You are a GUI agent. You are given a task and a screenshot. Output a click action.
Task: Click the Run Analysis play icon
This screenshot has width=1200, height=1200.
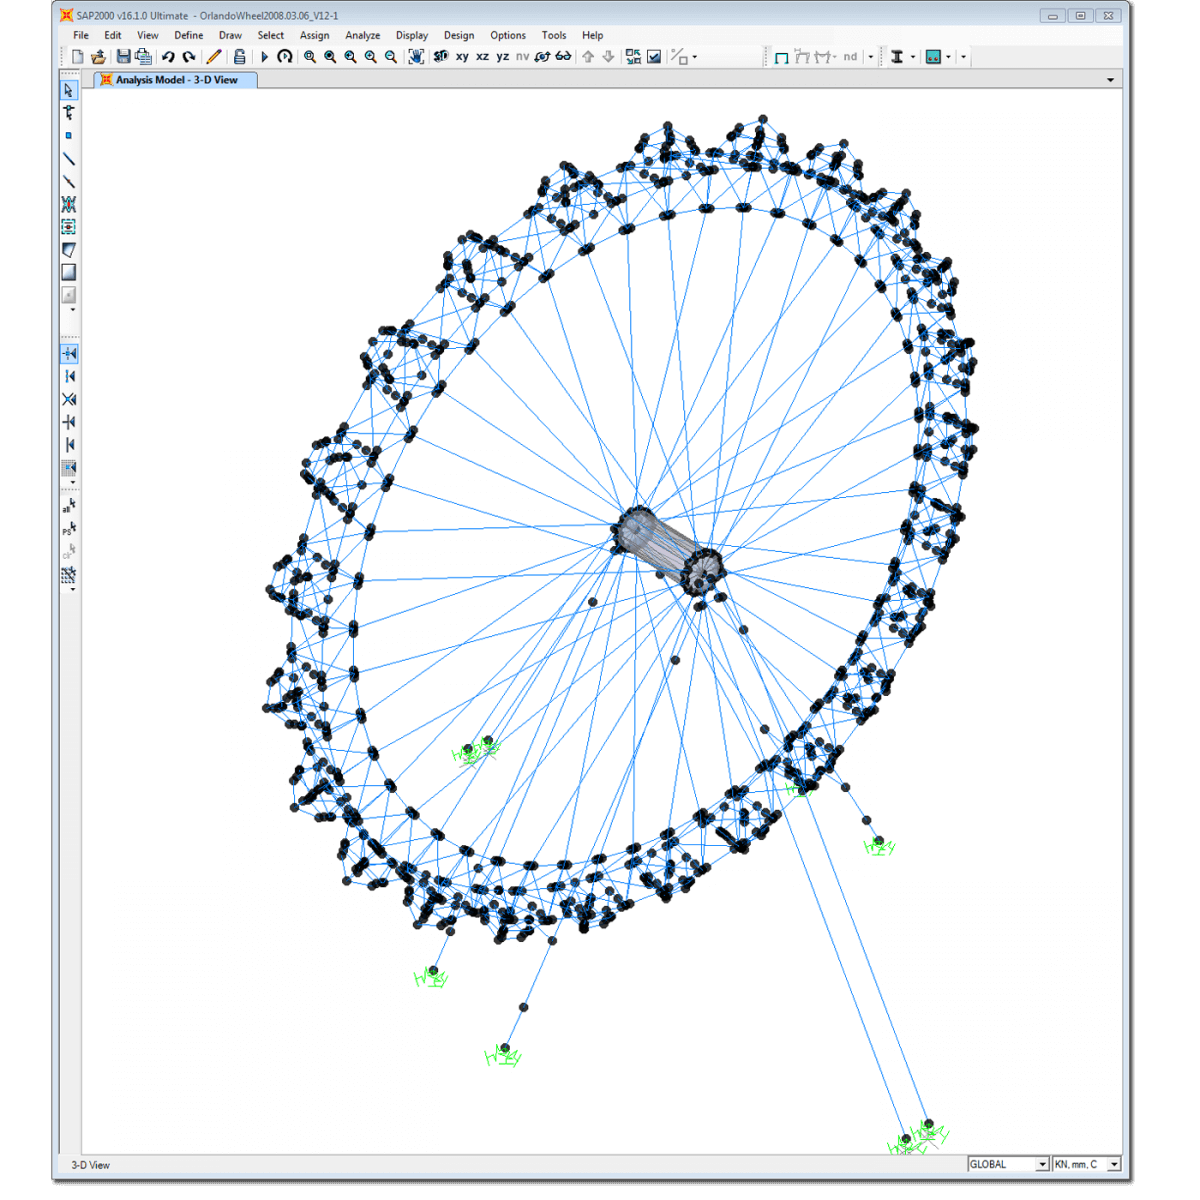(x=265, y=57)
